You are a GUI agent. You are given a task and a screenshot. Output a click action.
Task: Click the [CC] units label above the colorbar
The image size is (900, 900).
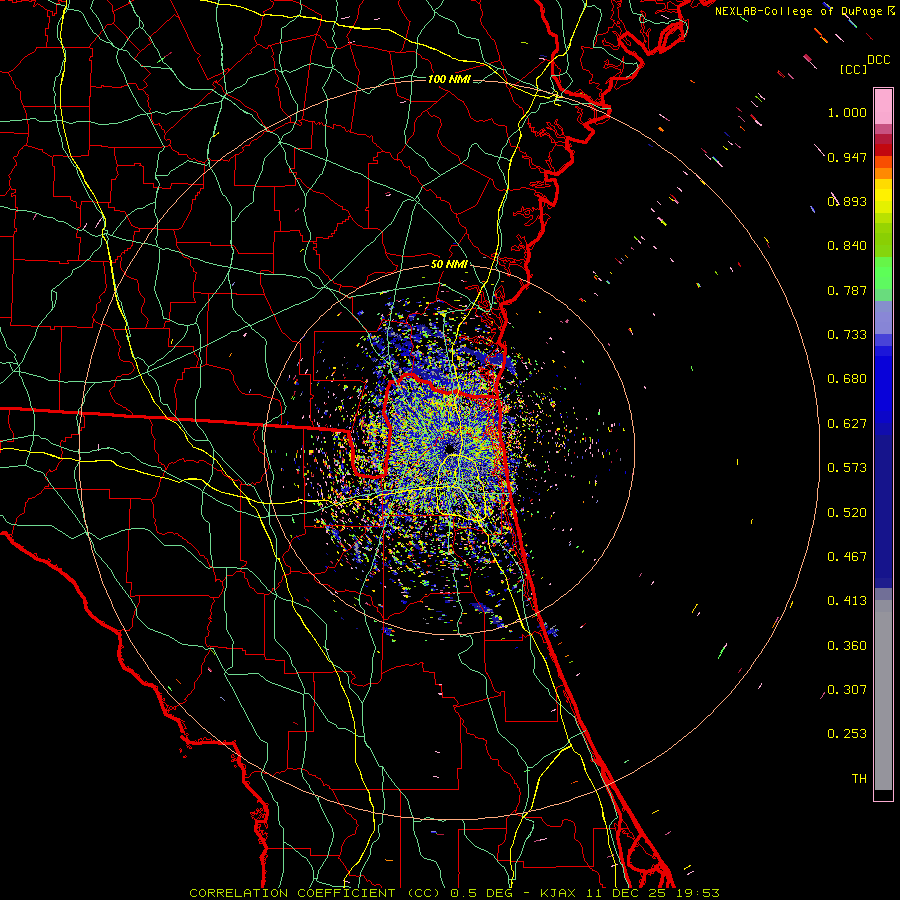coord(854,70)
